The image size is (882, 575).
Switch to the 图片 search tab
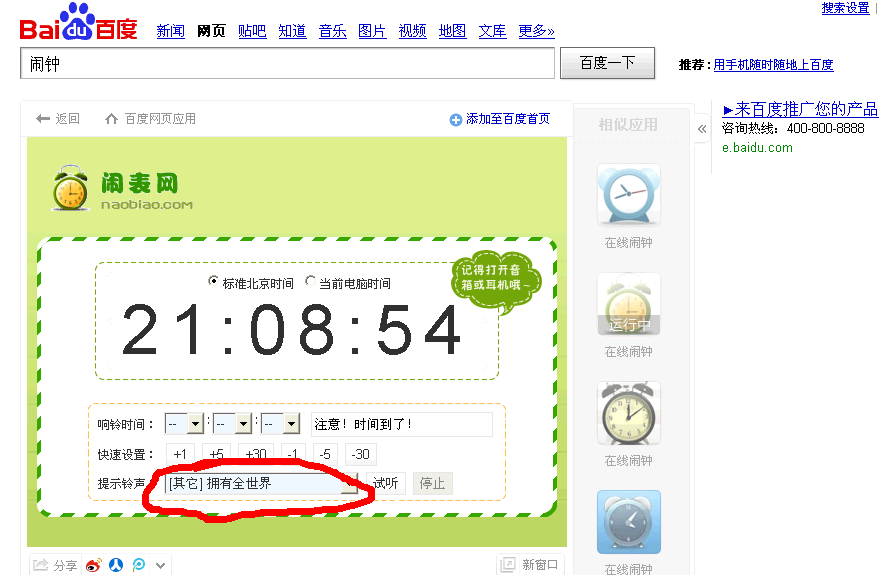click(372, 31)
